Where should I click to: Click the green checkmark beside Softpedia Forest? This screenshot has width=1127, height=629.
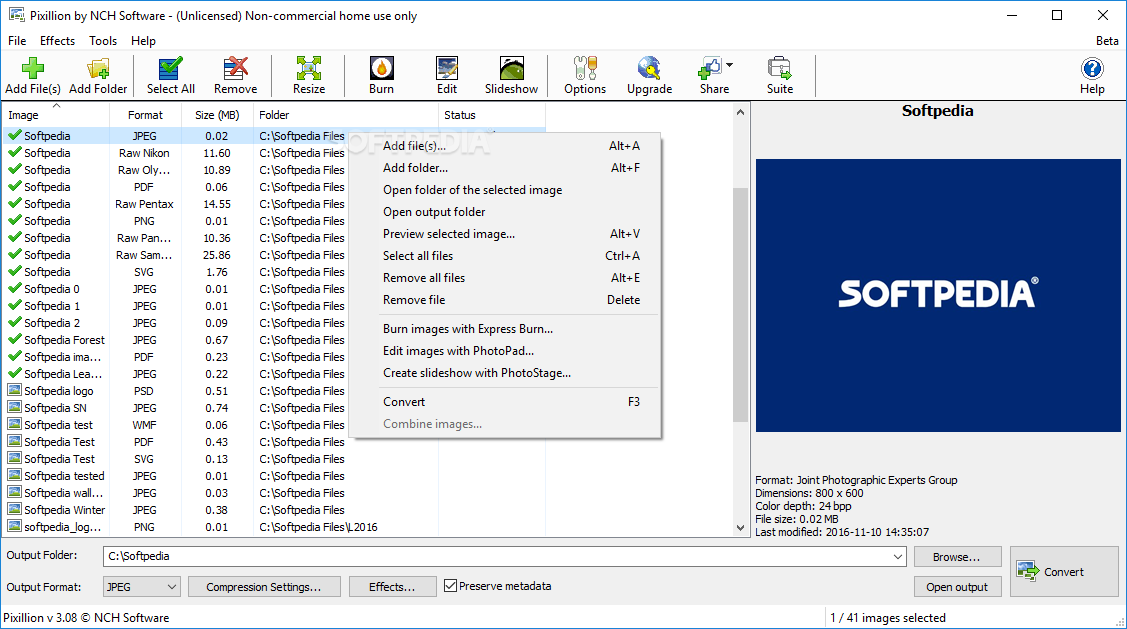coord(14,339)
